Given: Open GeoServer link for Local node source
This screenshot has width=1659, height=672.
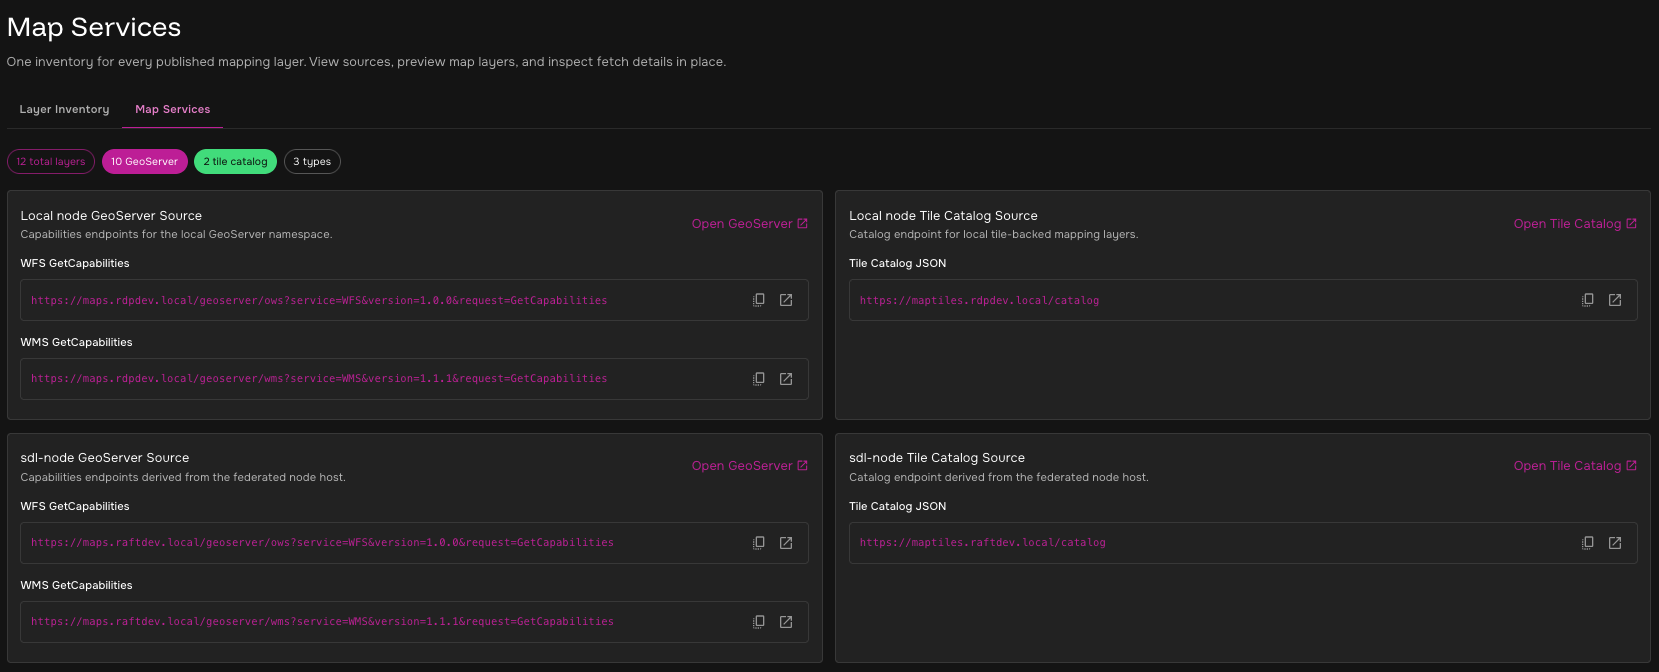Looking at the screenshot, I should pos(750,223).
